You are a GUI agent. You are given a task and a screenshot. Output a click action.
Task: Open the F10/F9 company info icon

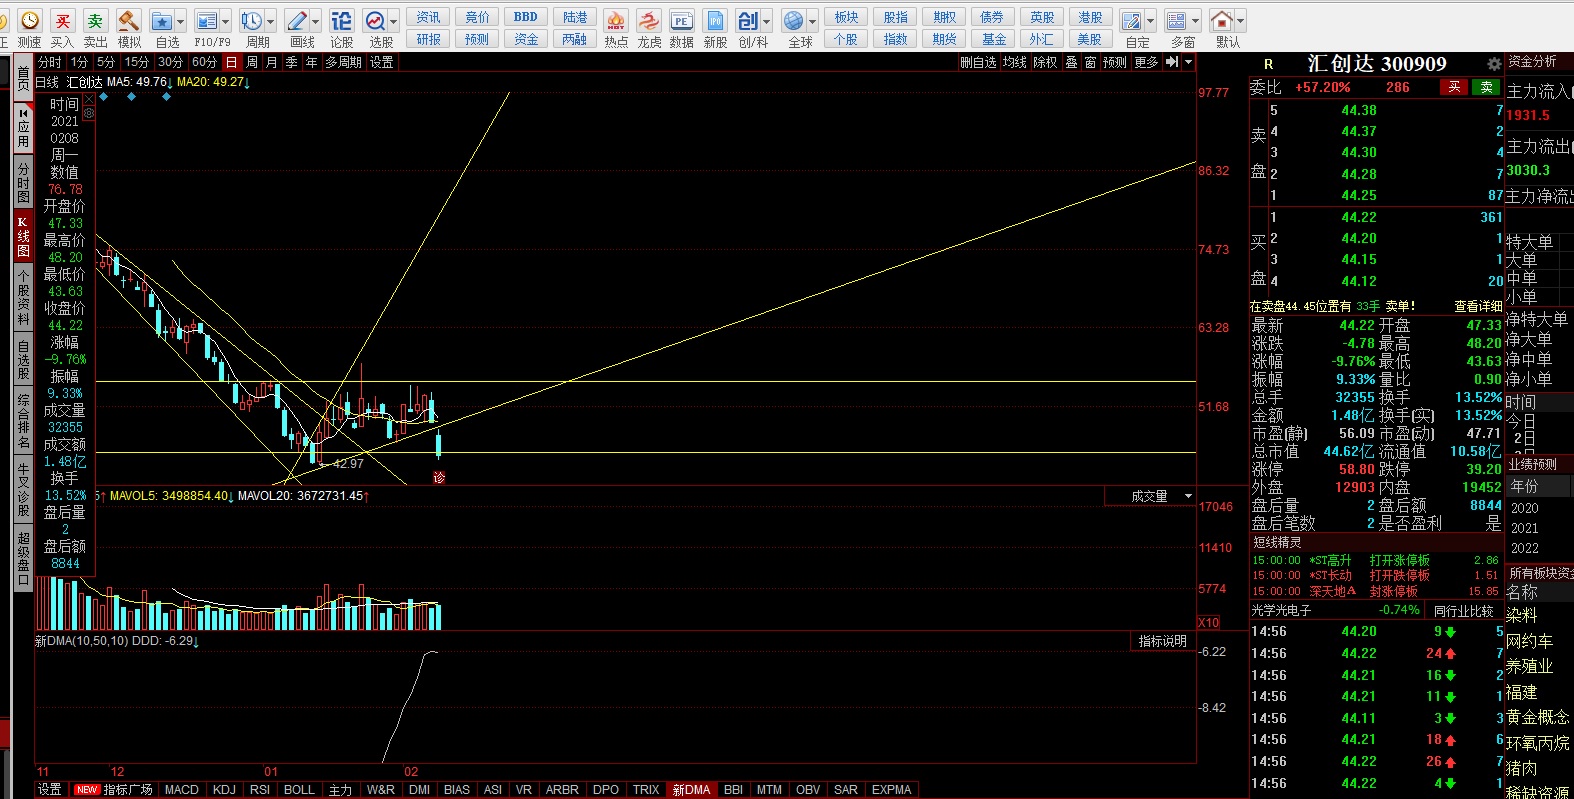coord(206,20)
